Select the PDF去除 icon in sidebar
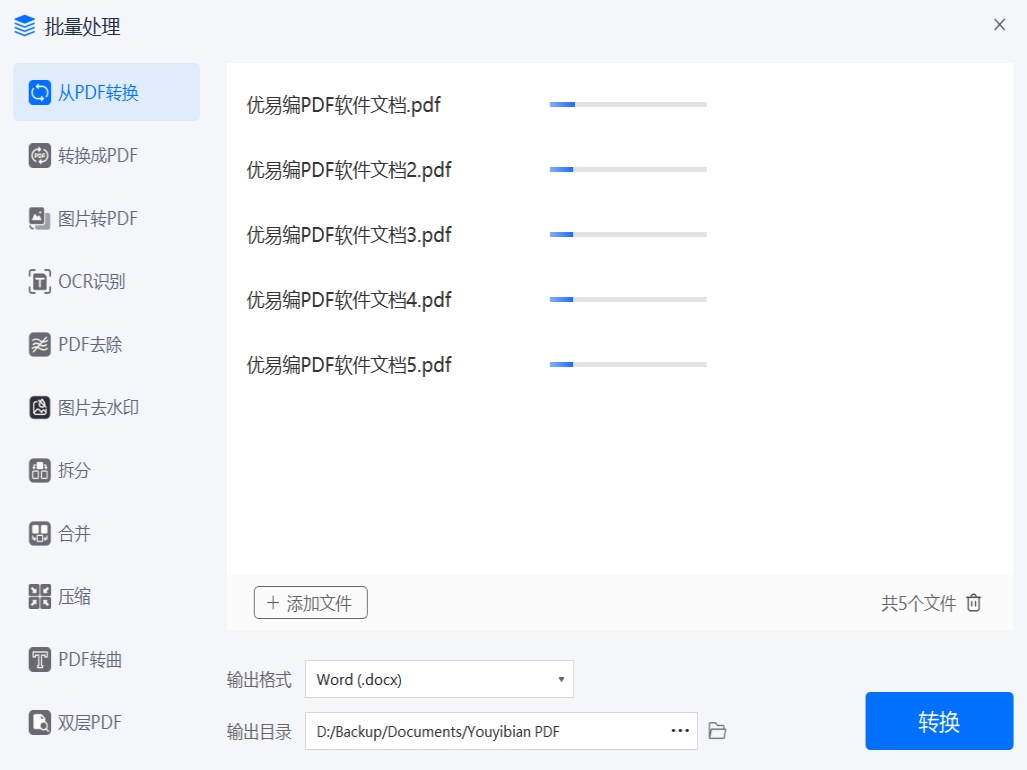The height and width of the screenshot is (770, 1027). pyautogui.click(x=40, y=345)
